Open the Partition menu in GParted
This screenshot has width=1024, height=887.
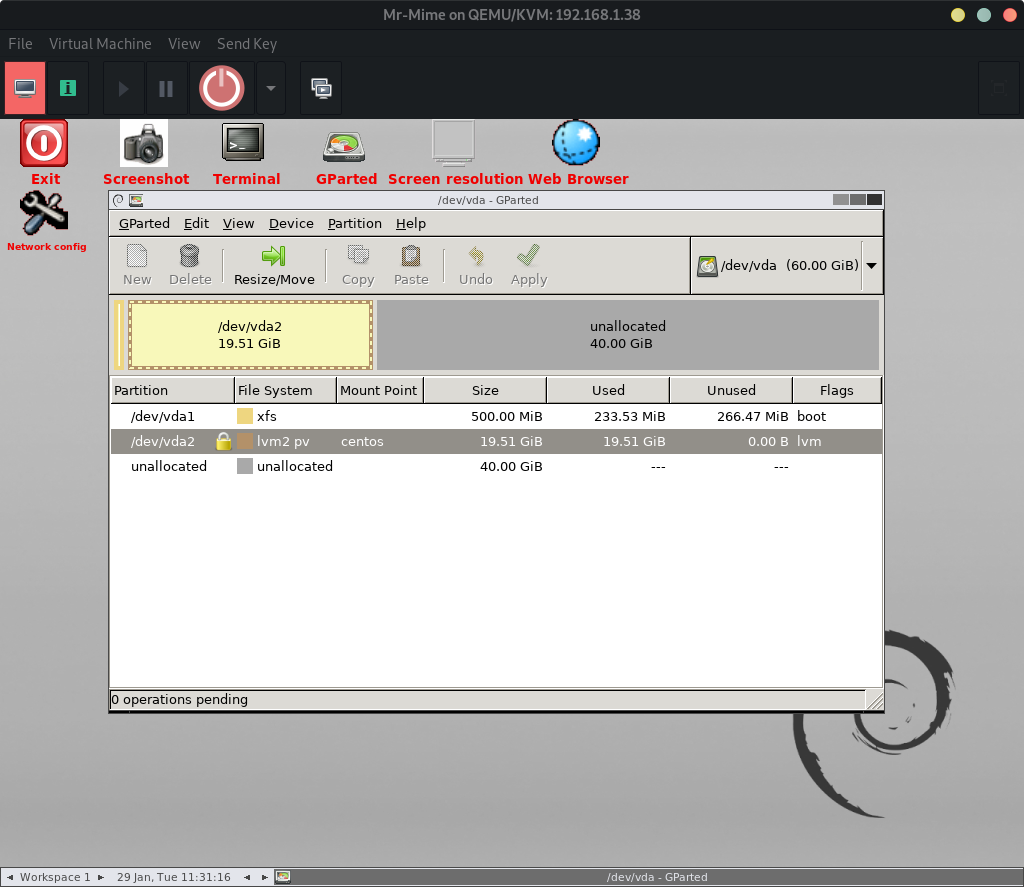354,223
